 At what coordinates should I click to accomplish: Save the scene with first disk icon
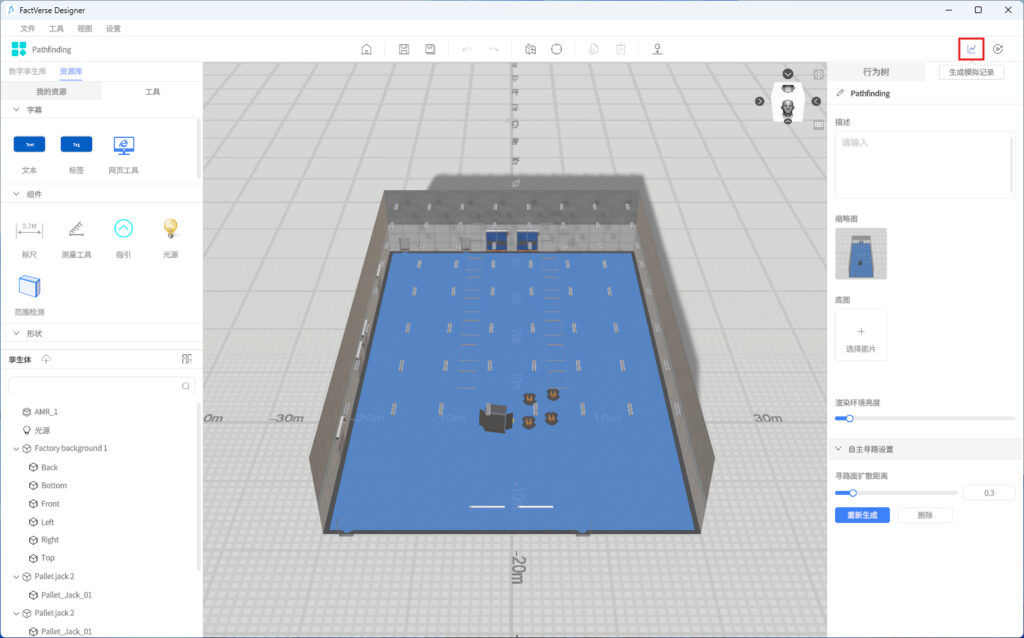404,49
